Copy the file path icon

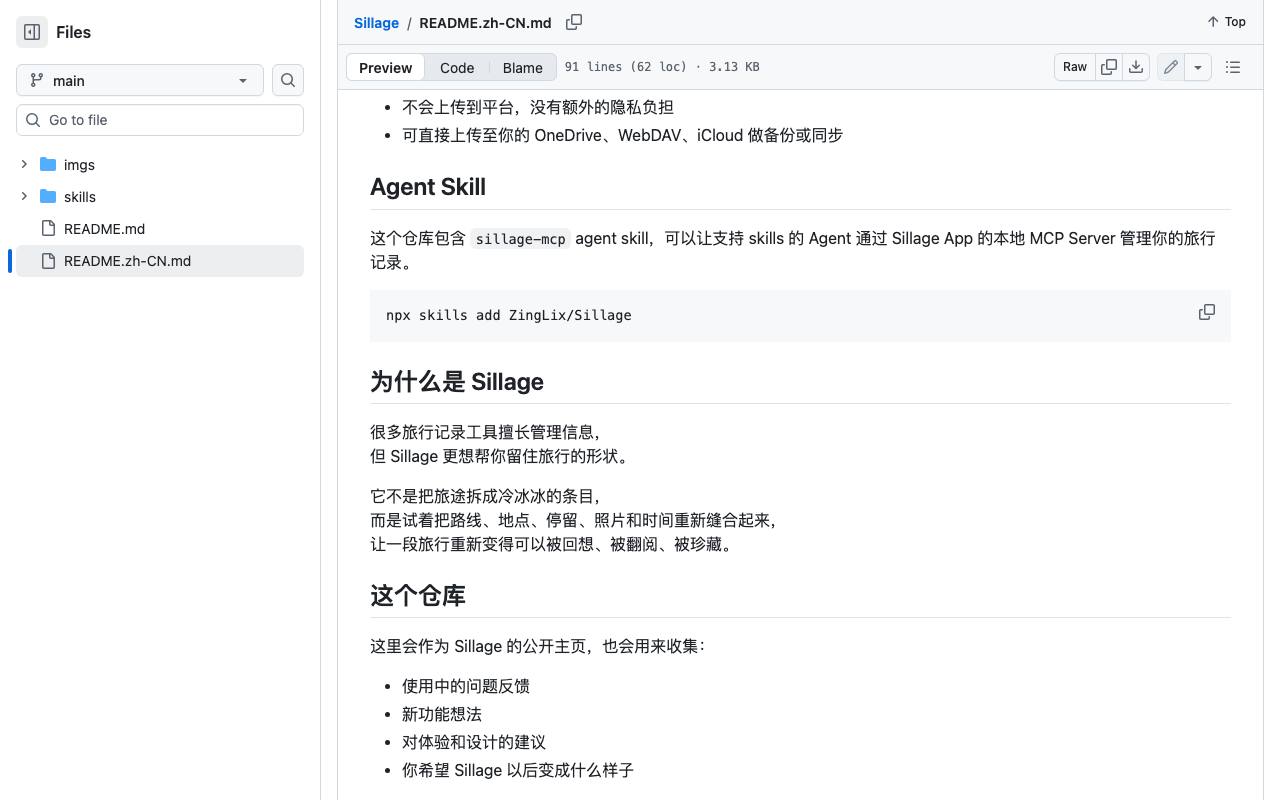coord(574,22)
